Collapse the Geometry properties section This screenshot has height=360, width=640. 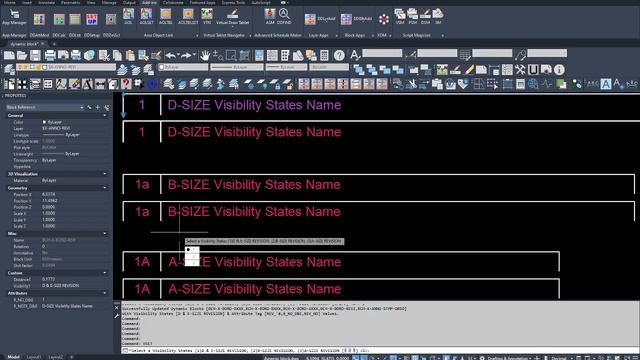click(105, 188)
